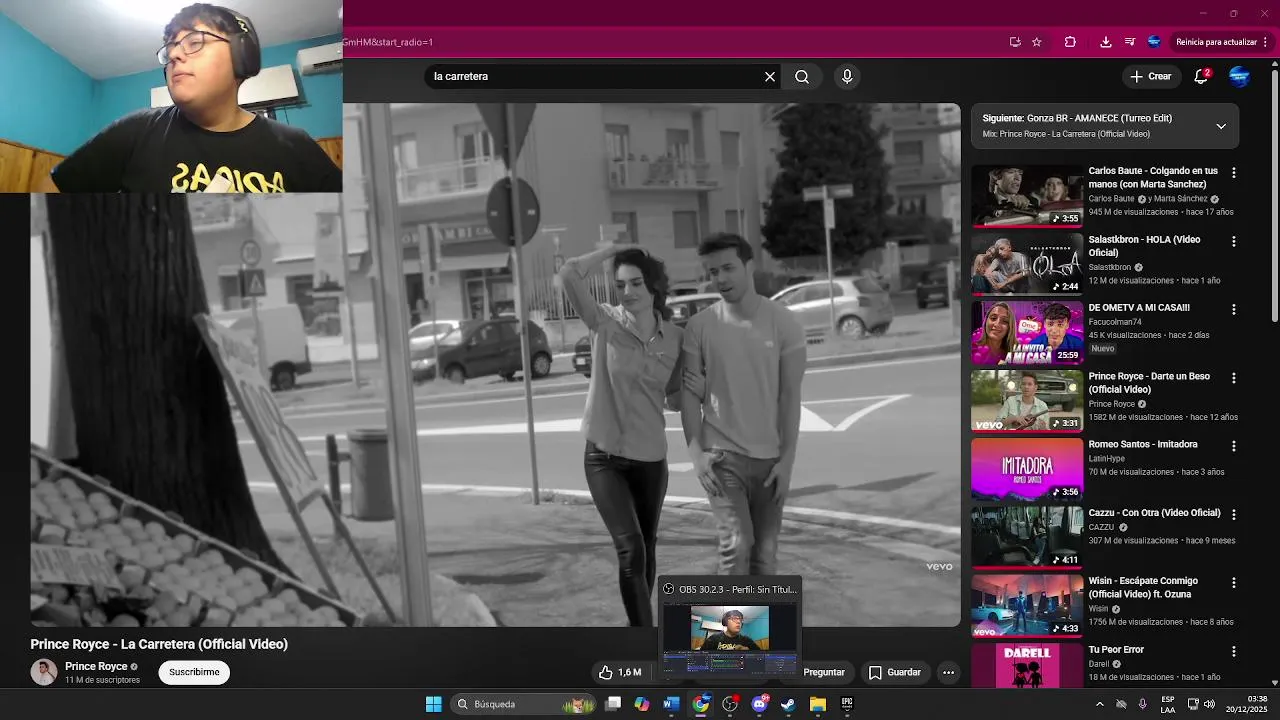Switch to Chrome in the taskbar
The image size is (1280, 720).
[701, 704]
